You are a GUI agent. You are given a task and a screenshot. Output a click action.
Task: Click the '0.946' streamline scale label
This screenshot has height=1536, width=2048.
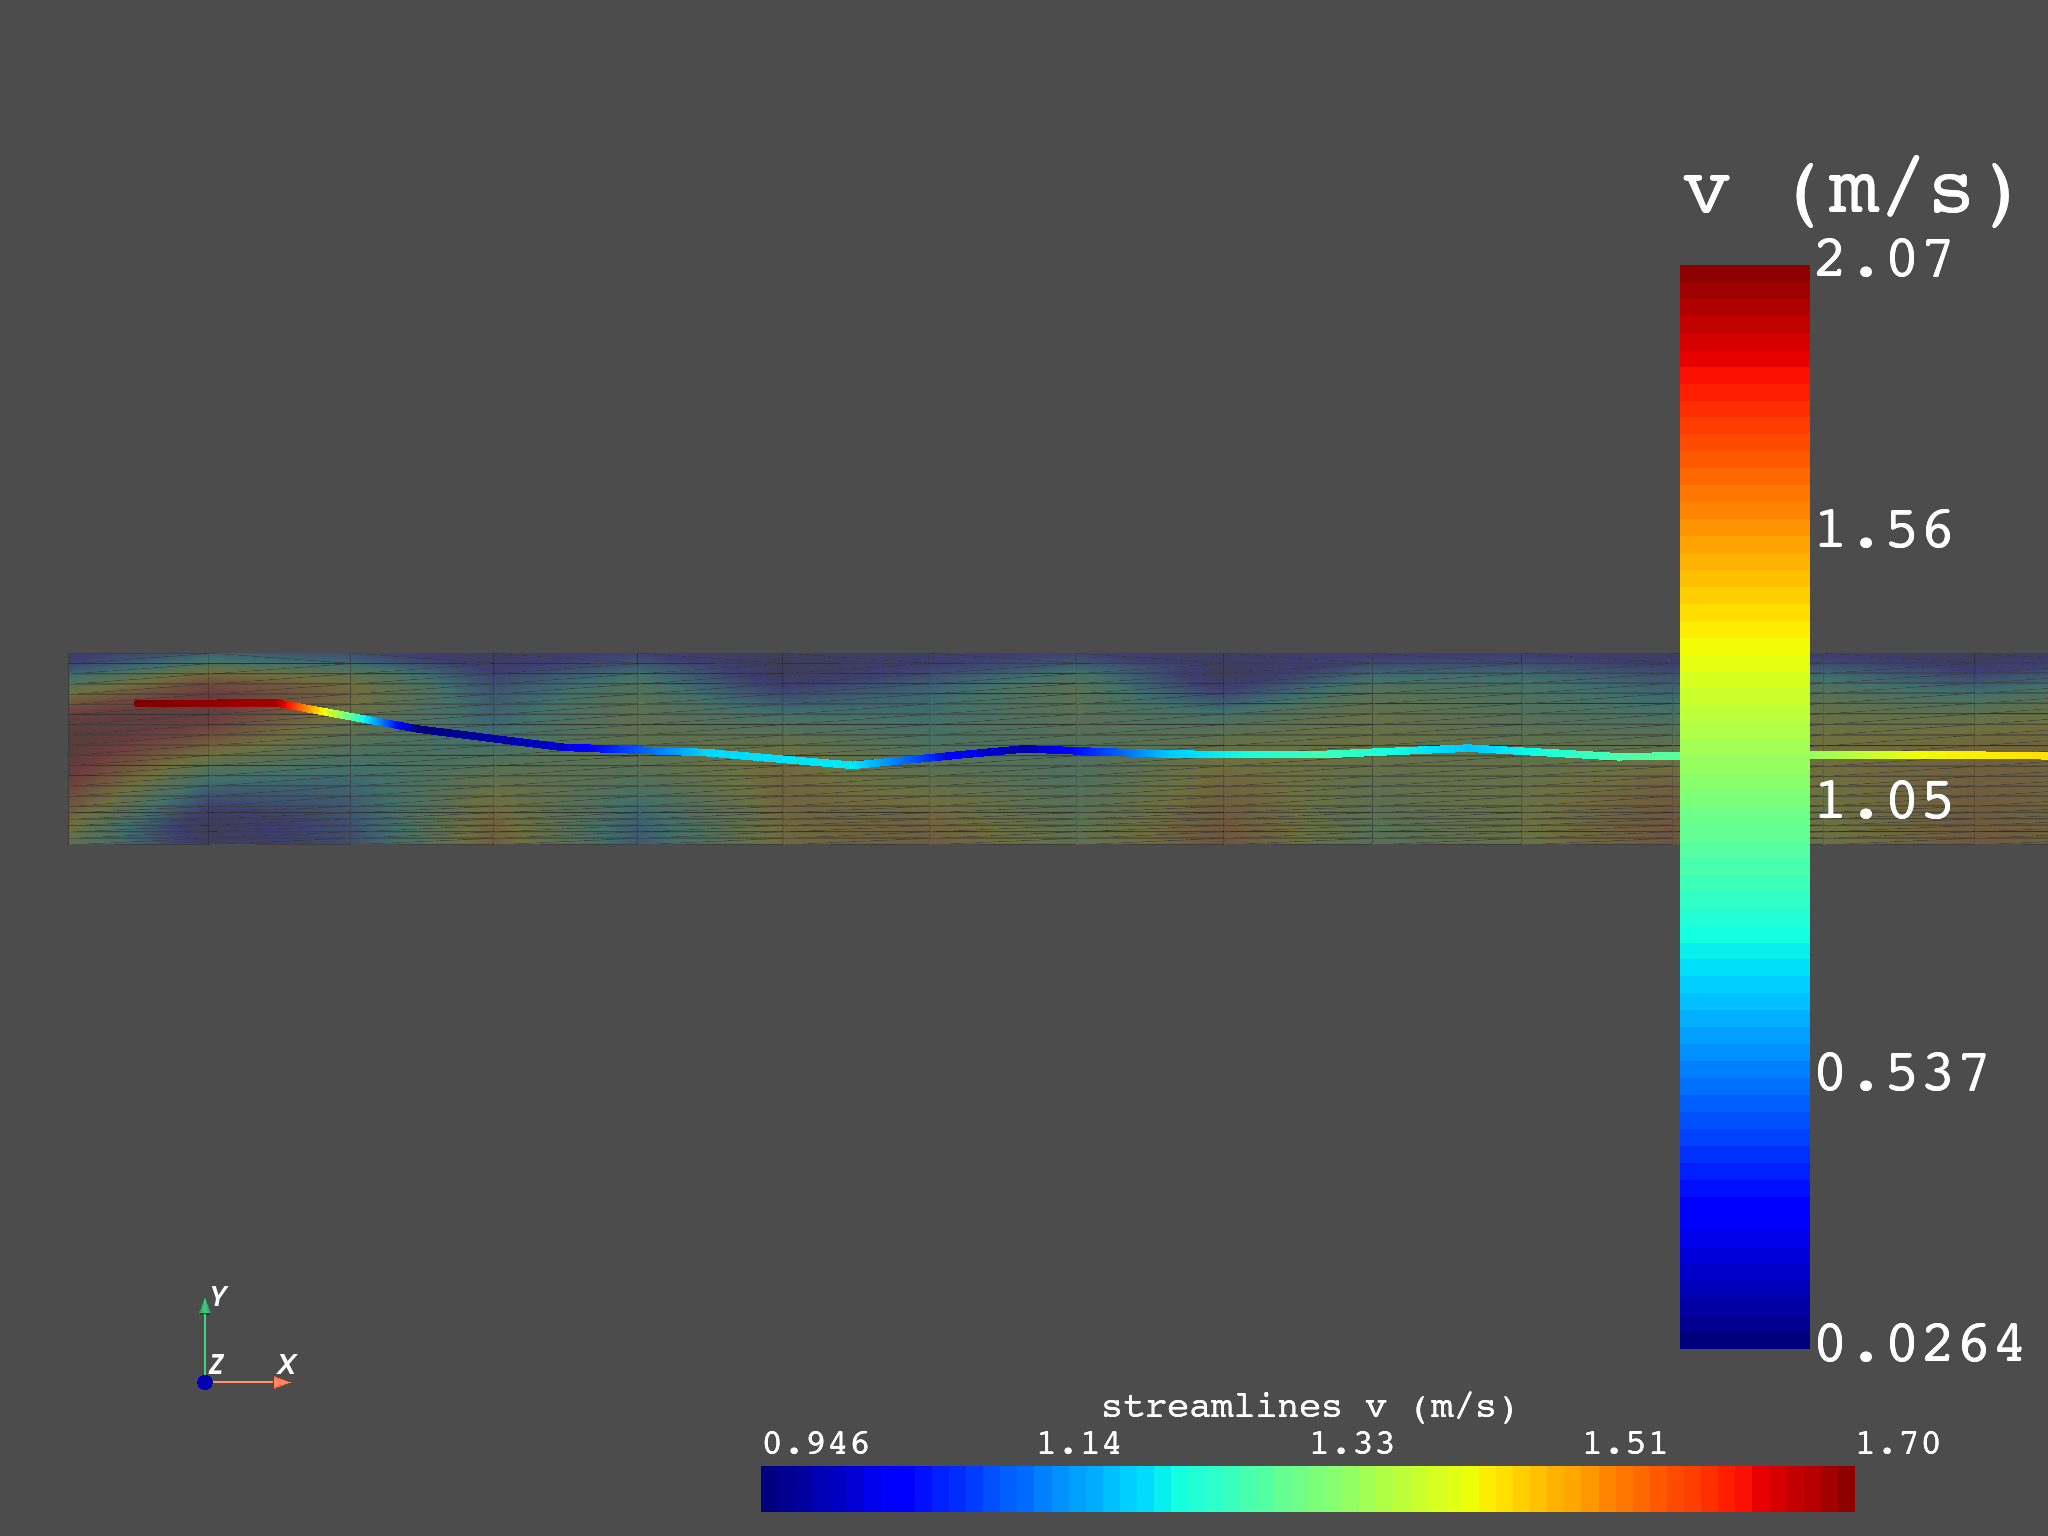(816, 1443)
